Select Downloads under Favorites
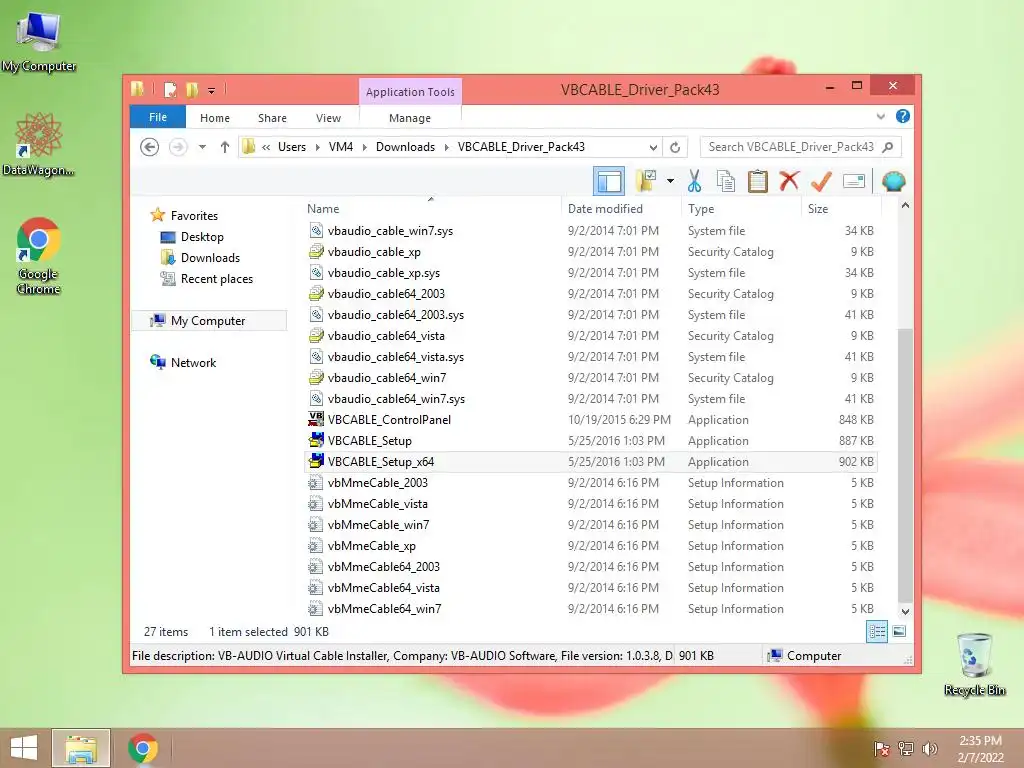The image size is (1024, 768). 210,257
